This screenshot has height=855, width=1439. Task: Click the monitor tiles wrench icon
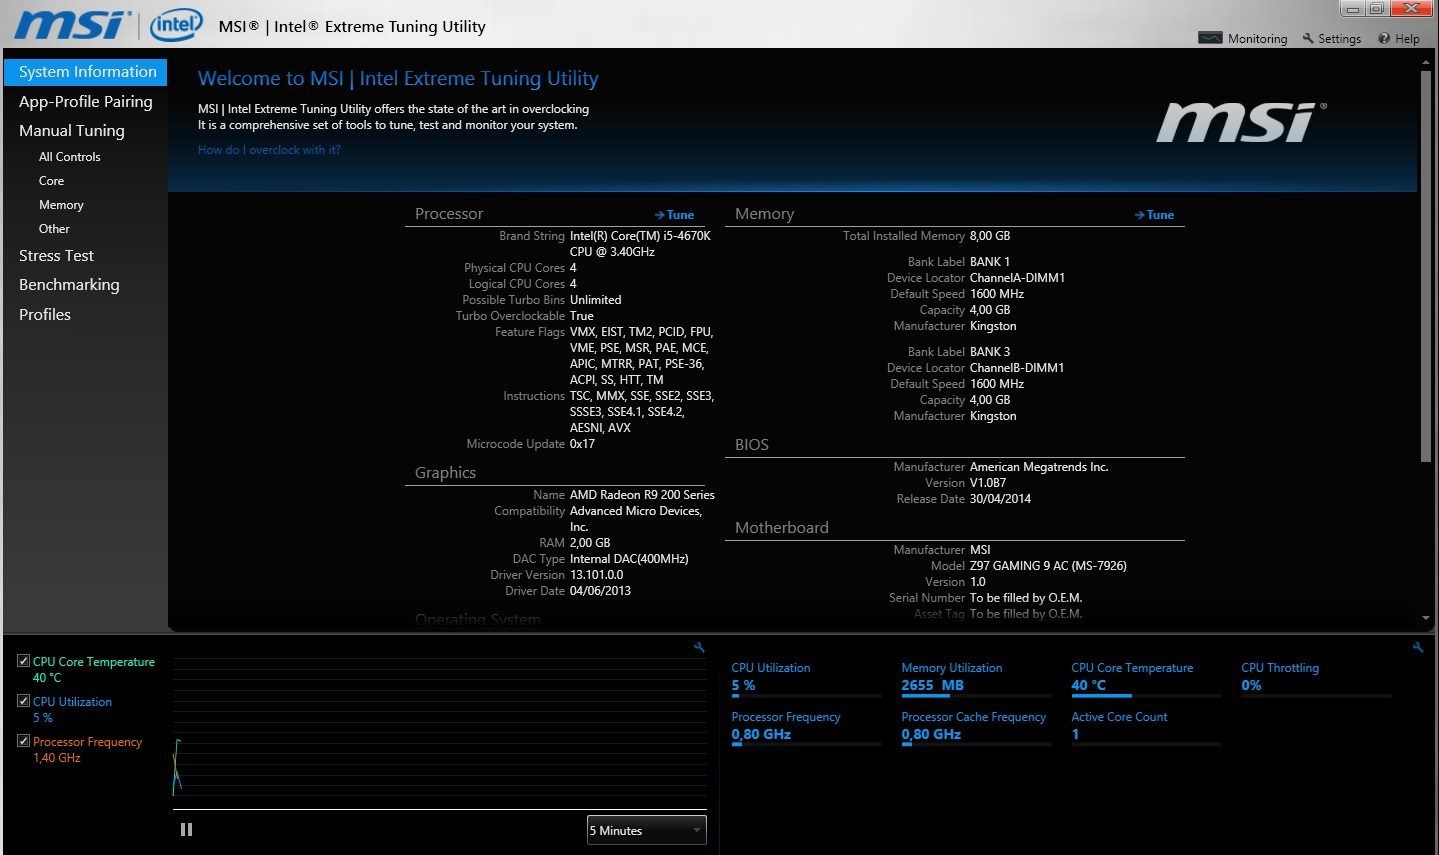[x=1417, y=648]
